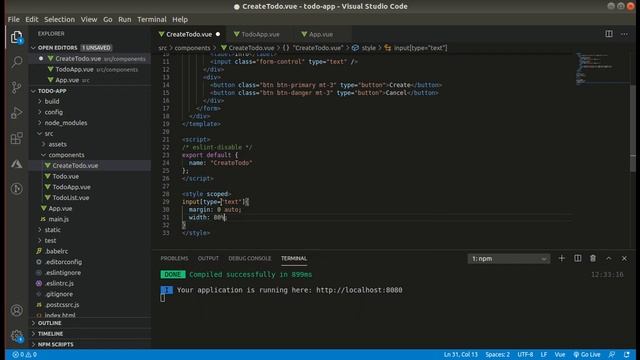Image resolution: width=640 pixels, height=360 pixels.
Task: Expand the Timeline section
Action: tap(90, 334)
